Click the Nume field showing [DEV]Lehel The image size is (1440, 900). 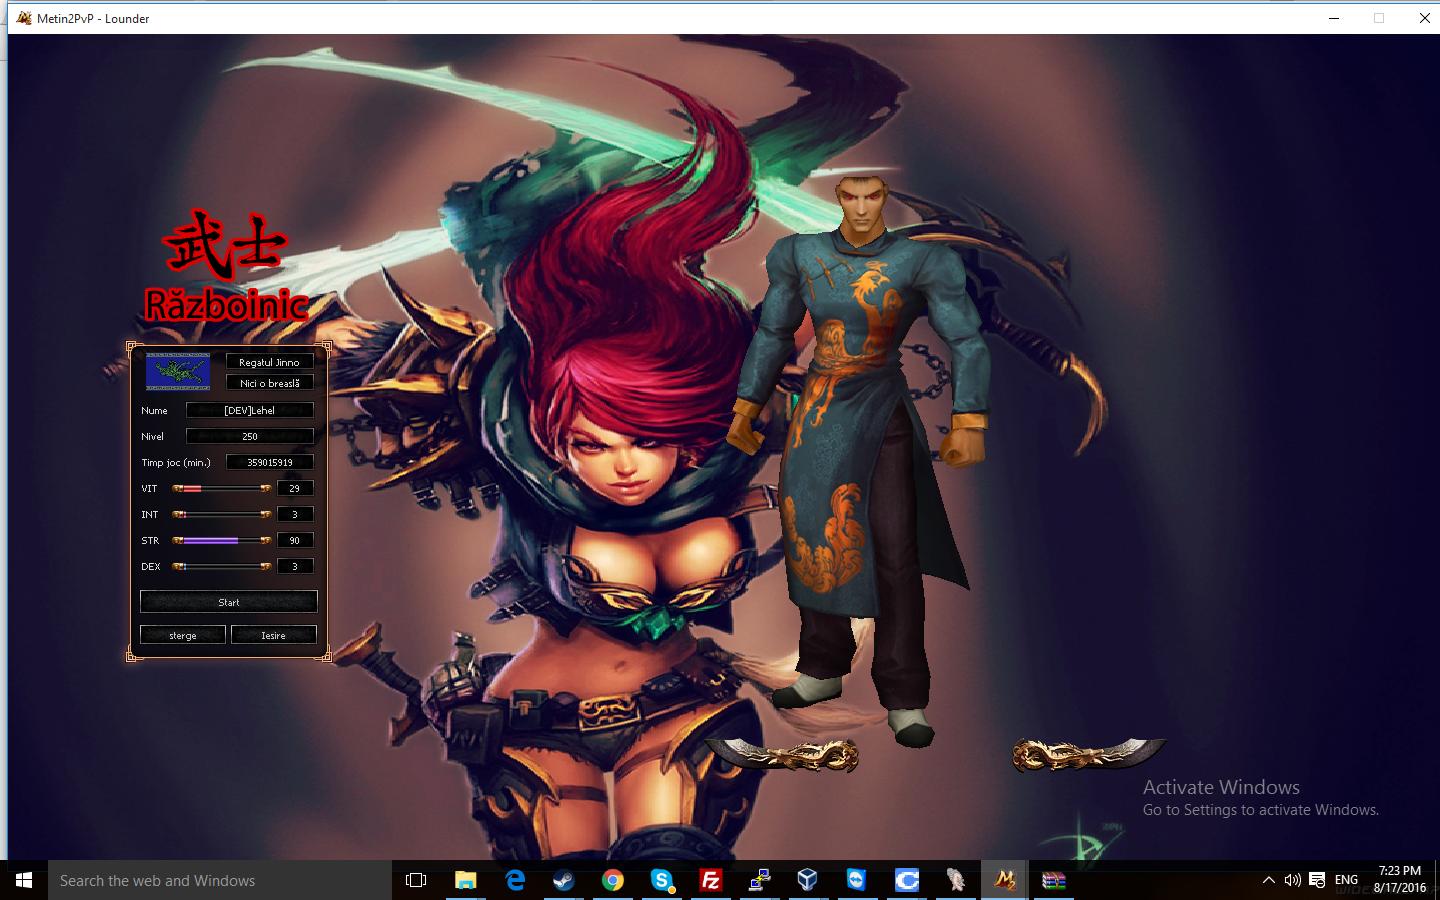click(250, 410)
